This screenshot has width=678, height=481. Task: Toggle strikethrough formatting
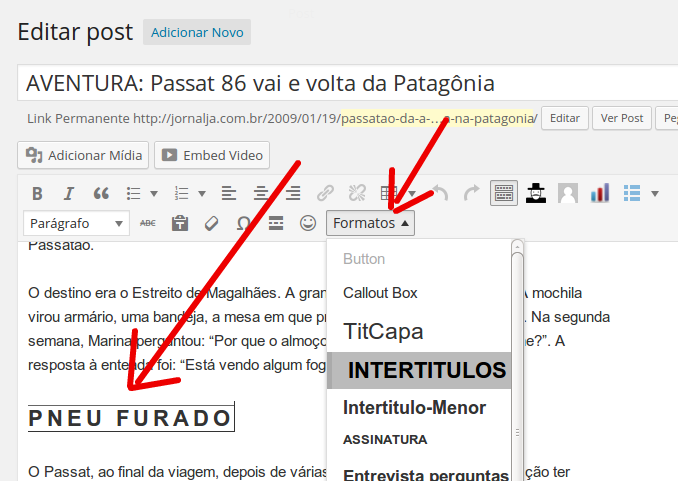pos(148,223)
